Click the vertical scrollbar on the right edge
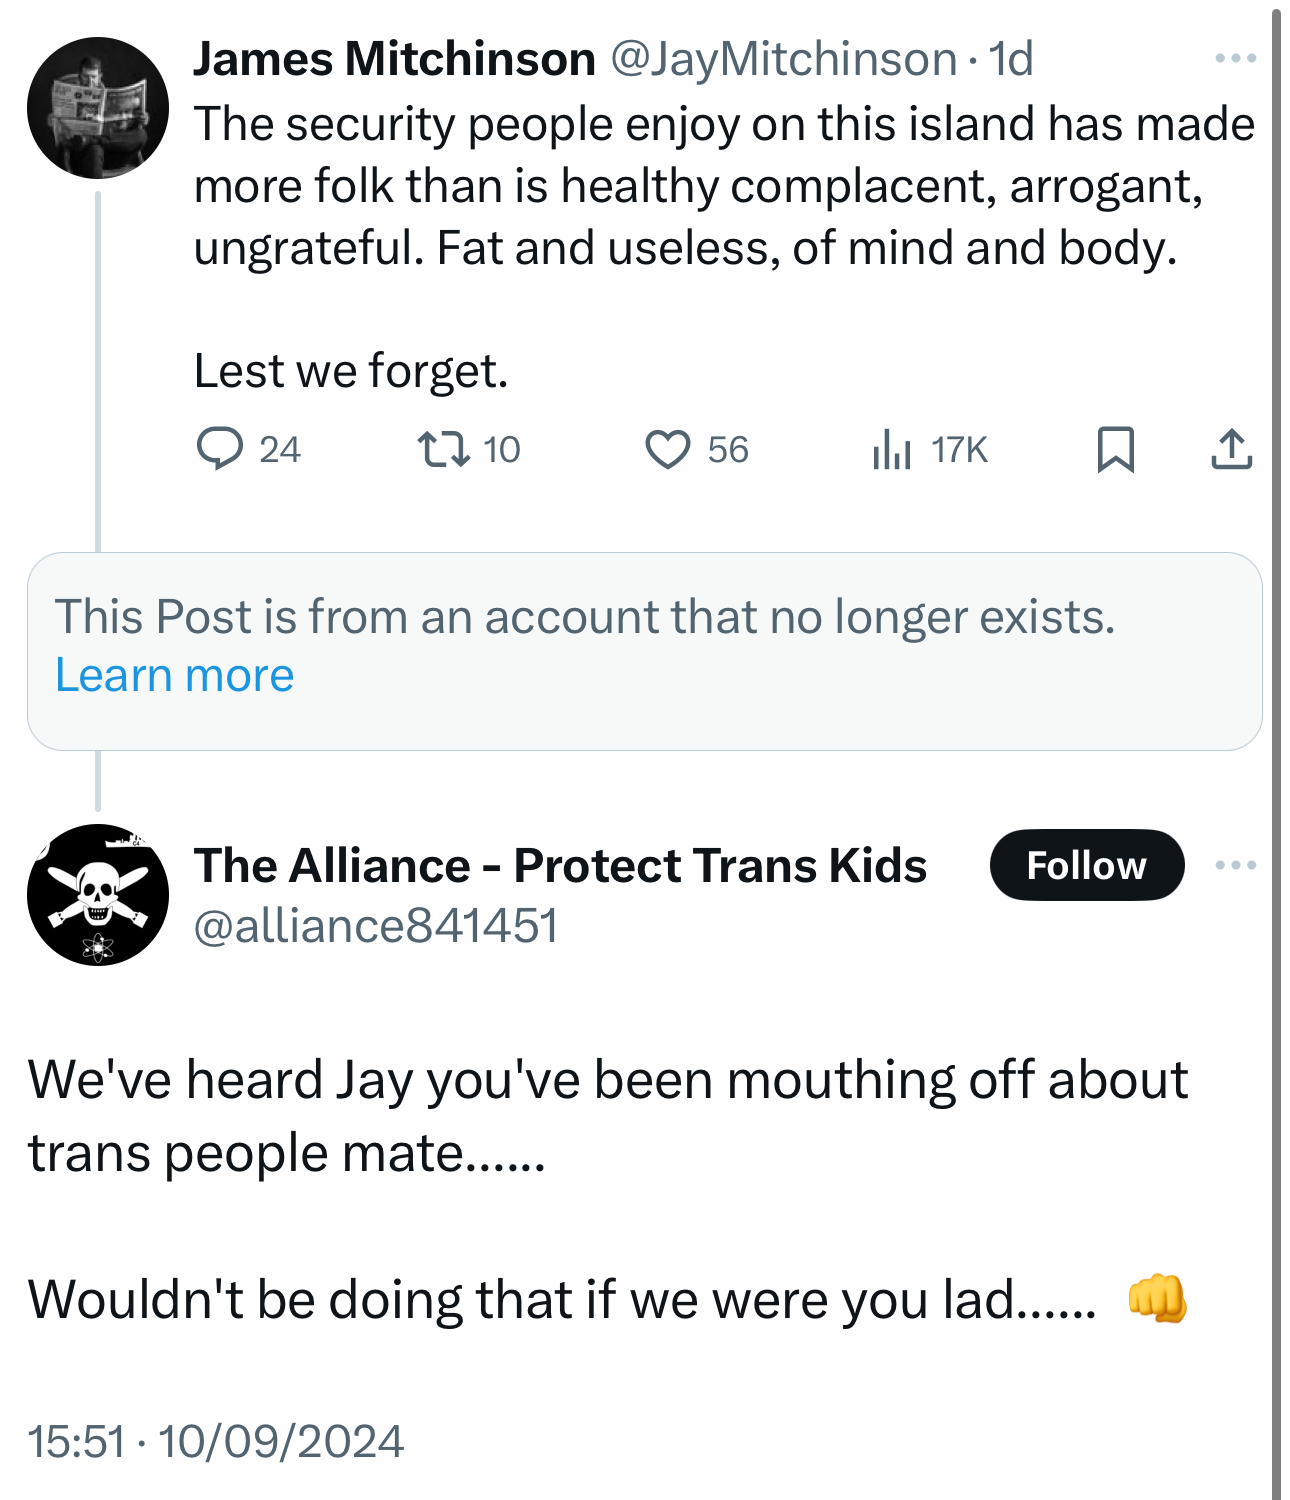 [x=1276, y=750]
